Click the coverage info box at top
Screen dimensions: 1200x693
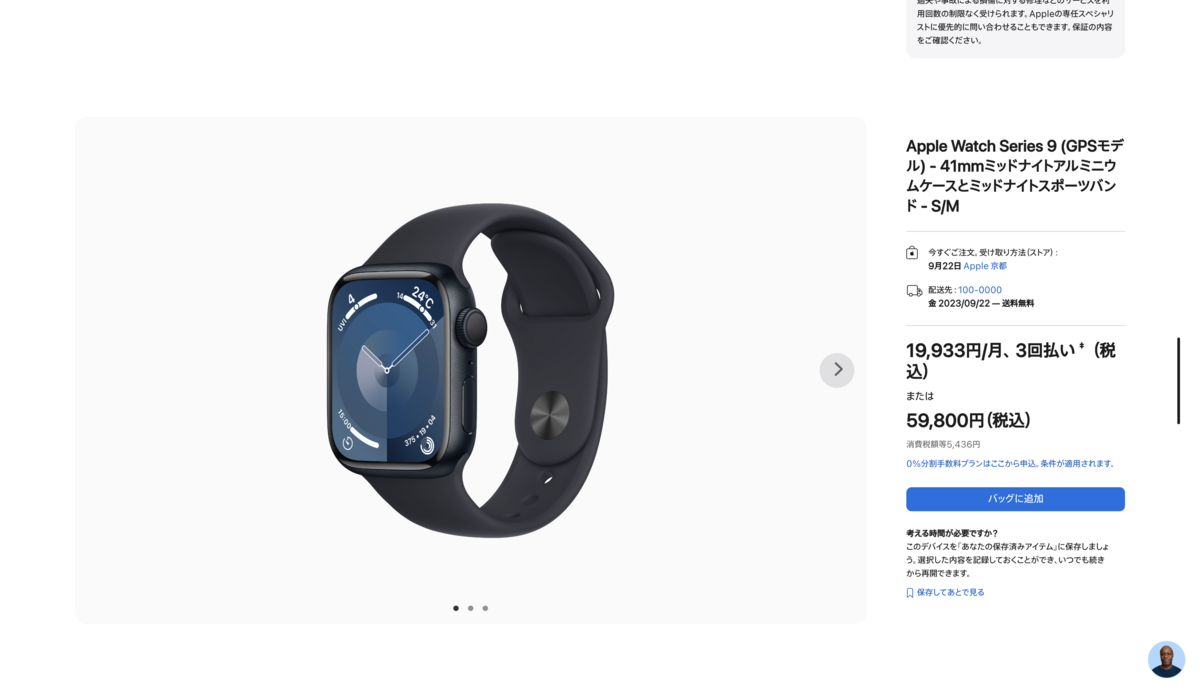[1015, 27]
